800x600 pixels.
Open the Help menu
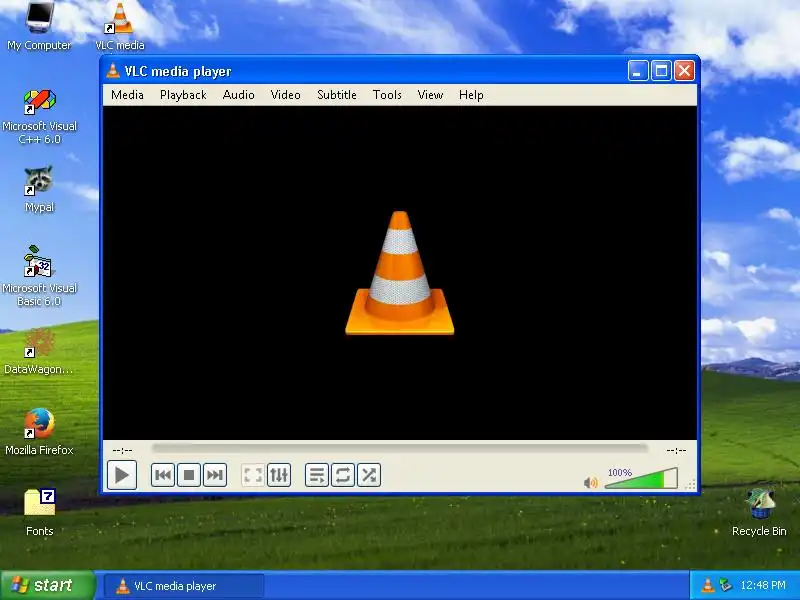(471, 95)
